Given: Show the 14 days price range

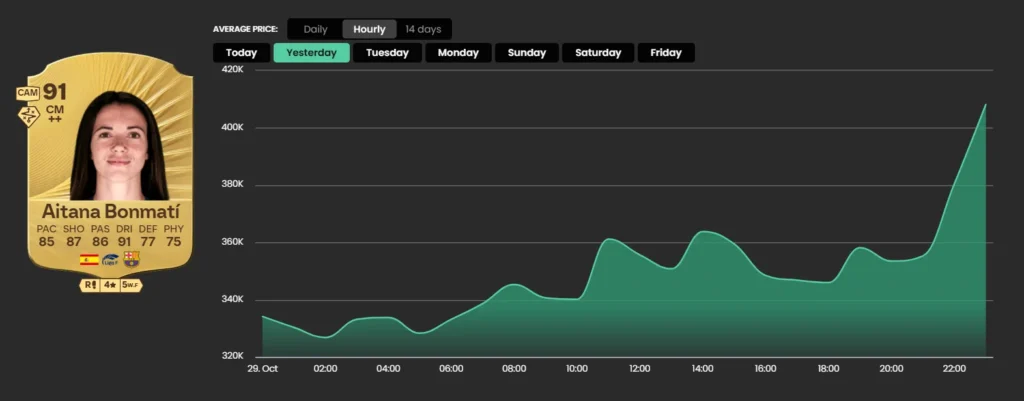Looking at the screenshot, I should coord(423,29).
